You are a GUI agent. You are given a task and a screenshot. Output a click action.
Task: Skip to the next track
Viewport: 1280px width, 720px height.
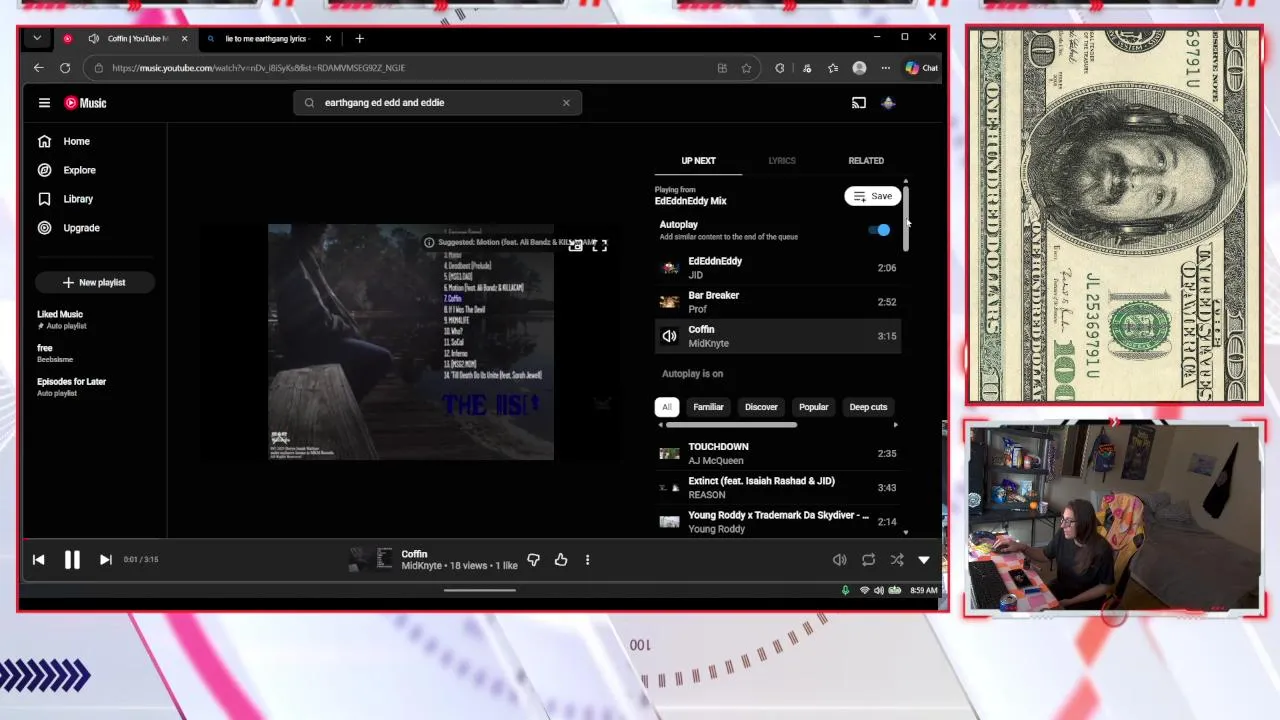tap(105, 560)
